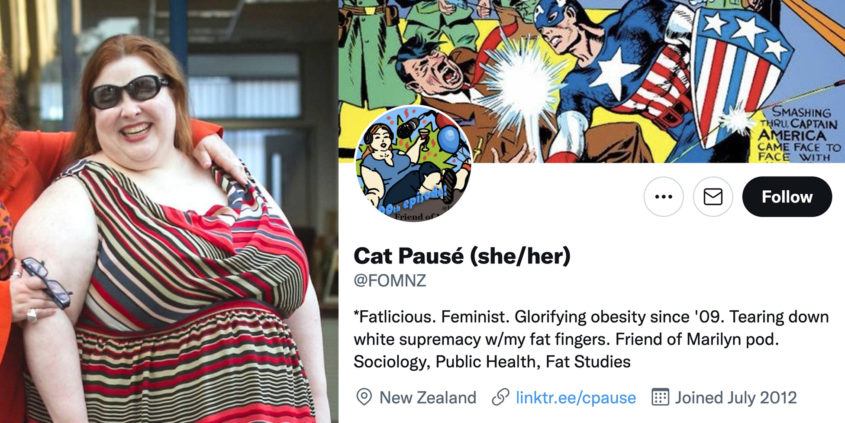
Task: Click the white star on Captain America's chest
Action: 614,74
